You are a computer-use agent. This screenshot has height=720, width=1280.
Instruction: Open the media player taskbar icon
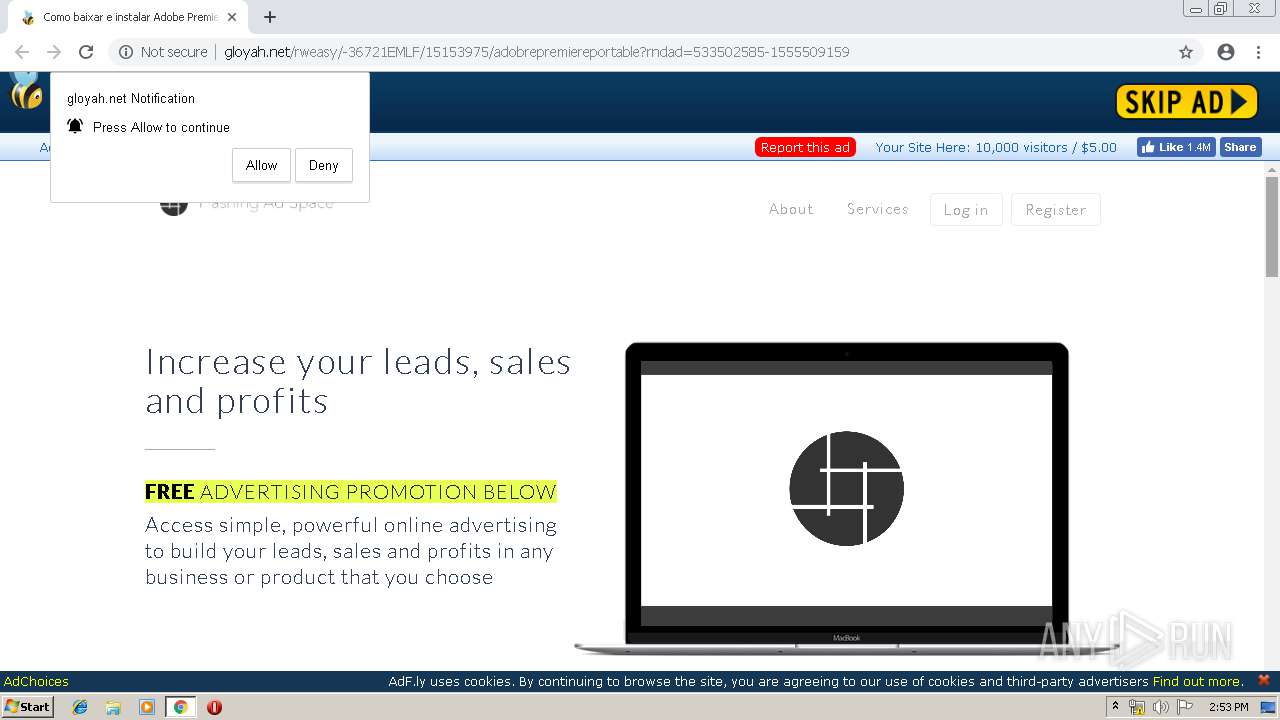click(x=147, y=707)
